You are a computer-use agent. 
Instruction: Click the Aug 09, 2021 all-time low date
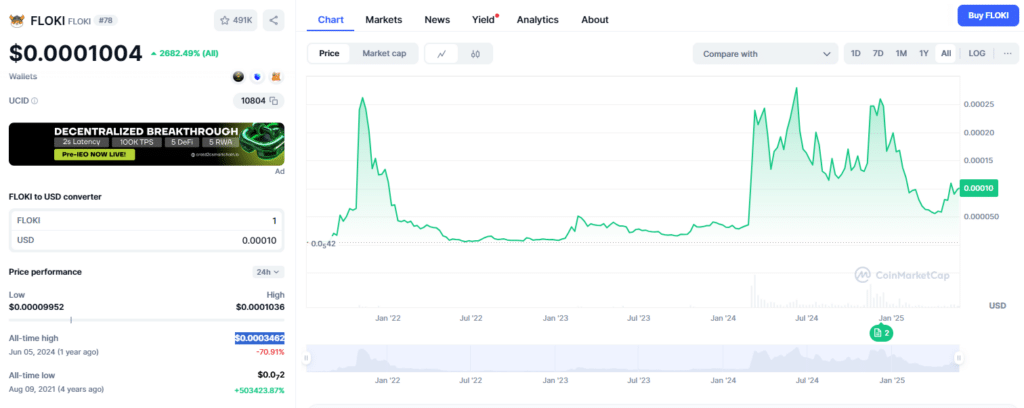(56, 389)
